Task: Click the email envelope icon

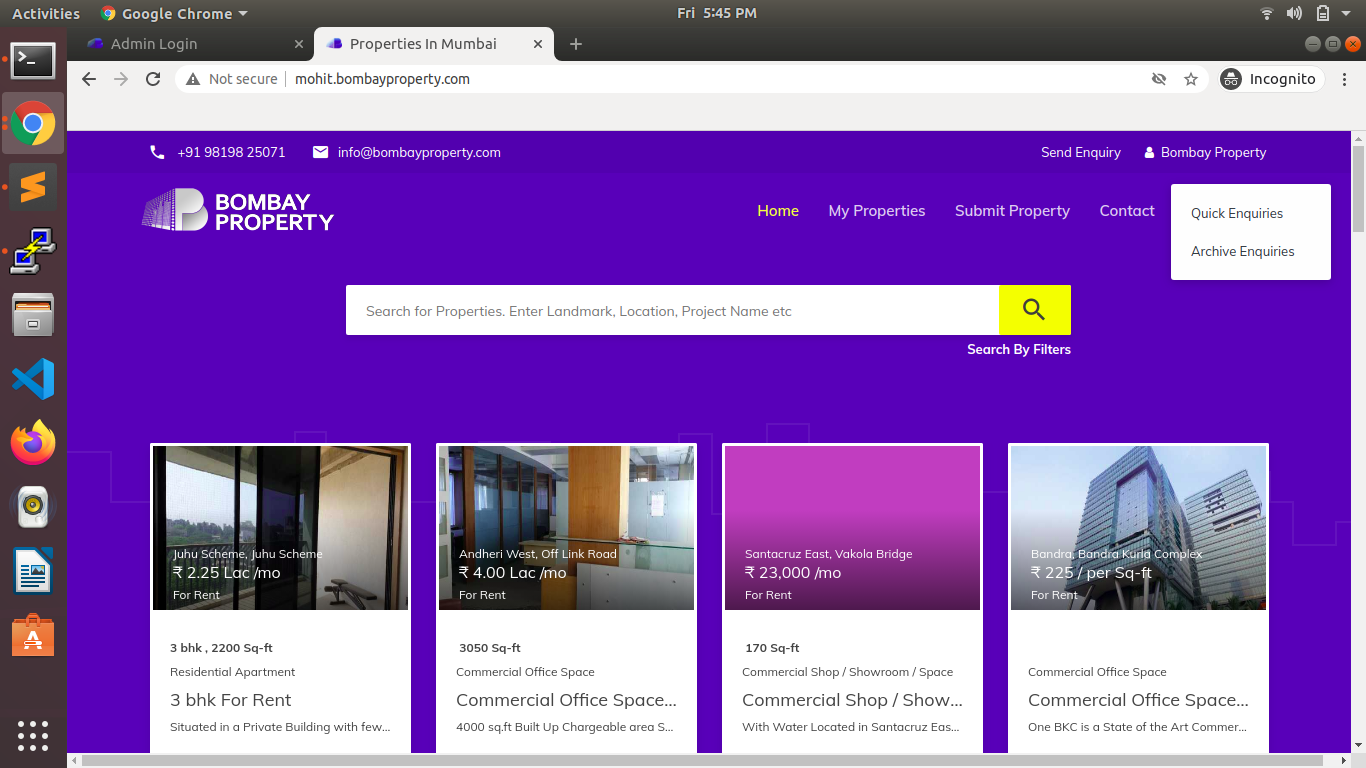Action: coord(320,152)
